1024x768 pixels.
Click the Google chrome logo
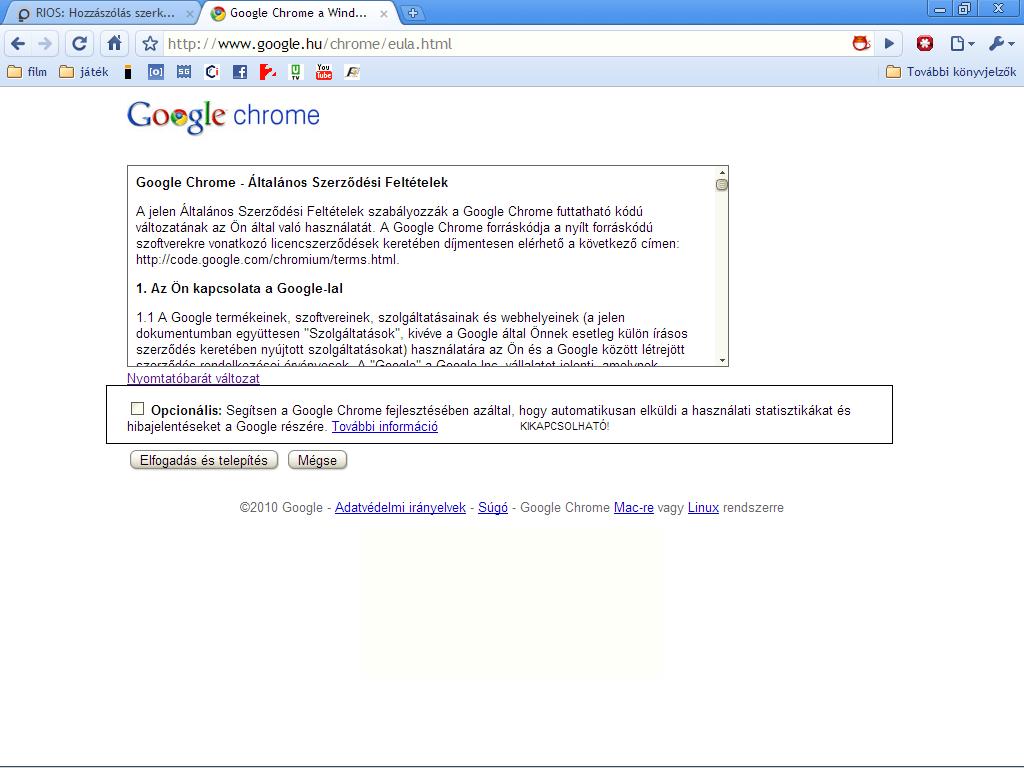point(223,116)
